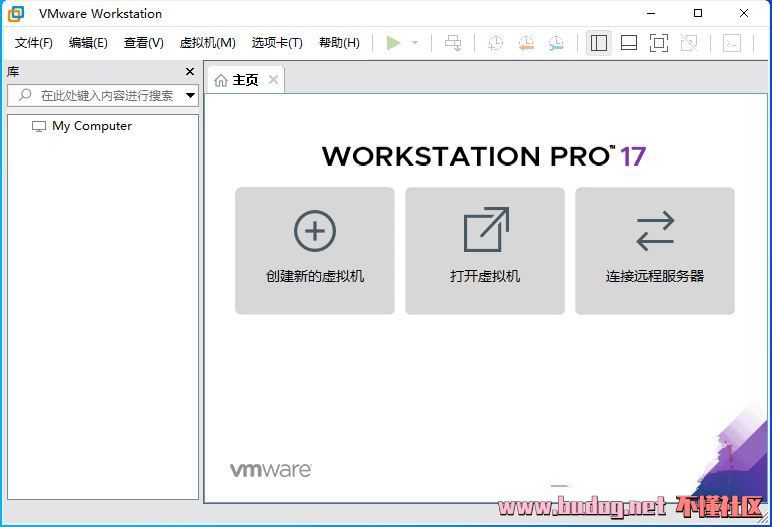Toggle the library sidebar view icon
The image size is (772, 527).
(x=599, y=43)
